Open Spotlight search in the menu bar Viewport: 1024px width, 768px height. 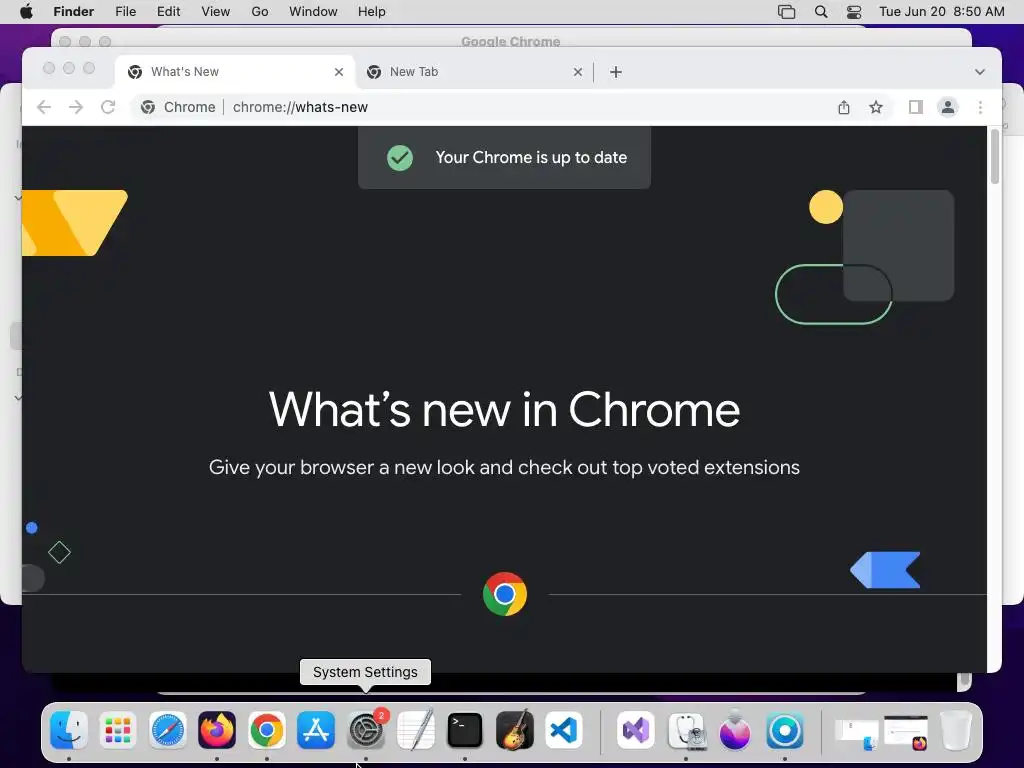pos(821,12)
